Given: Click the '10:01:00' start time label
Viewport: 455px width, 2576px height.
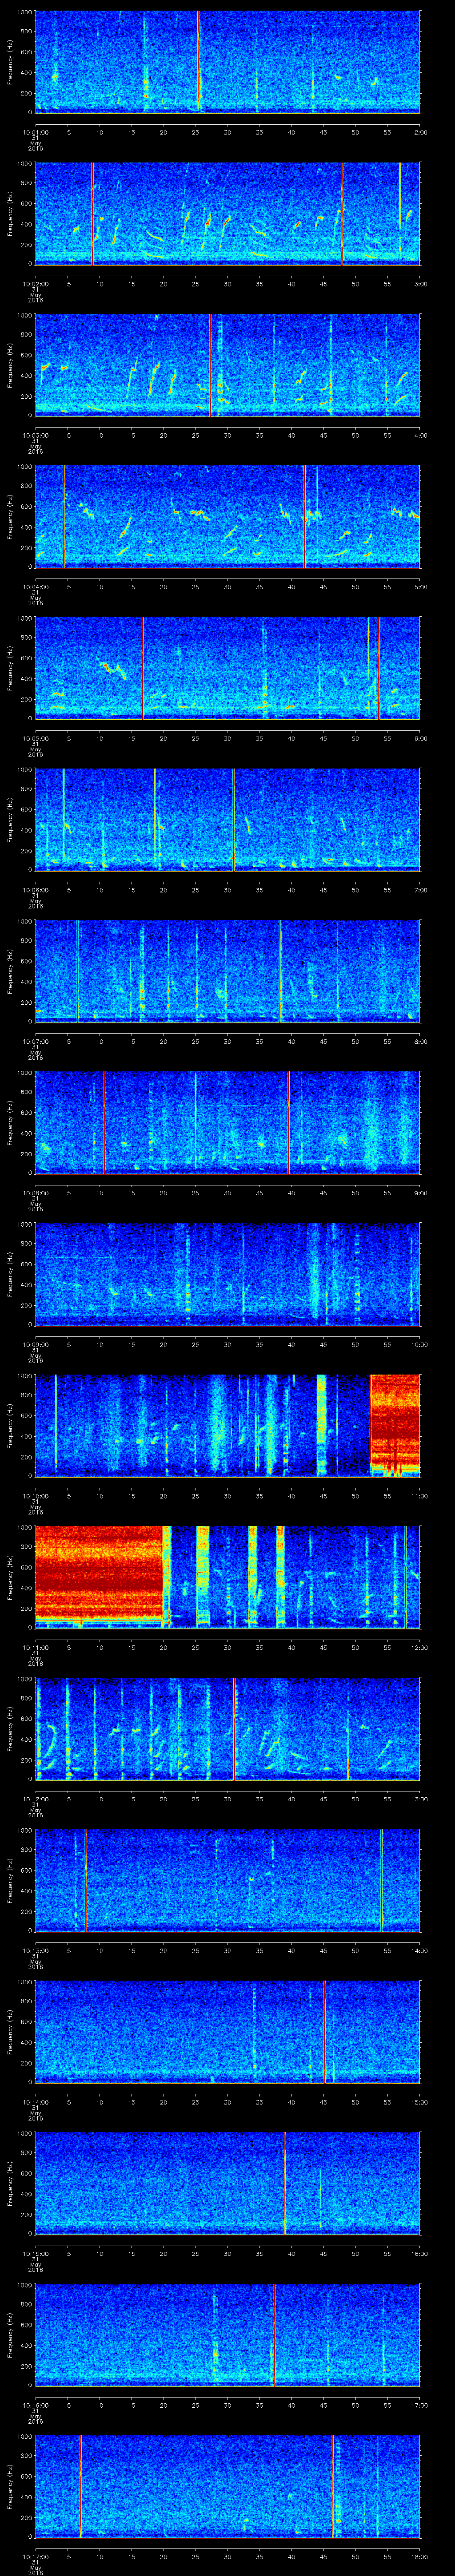Looking at the screenshot, I should click(36, 131).
